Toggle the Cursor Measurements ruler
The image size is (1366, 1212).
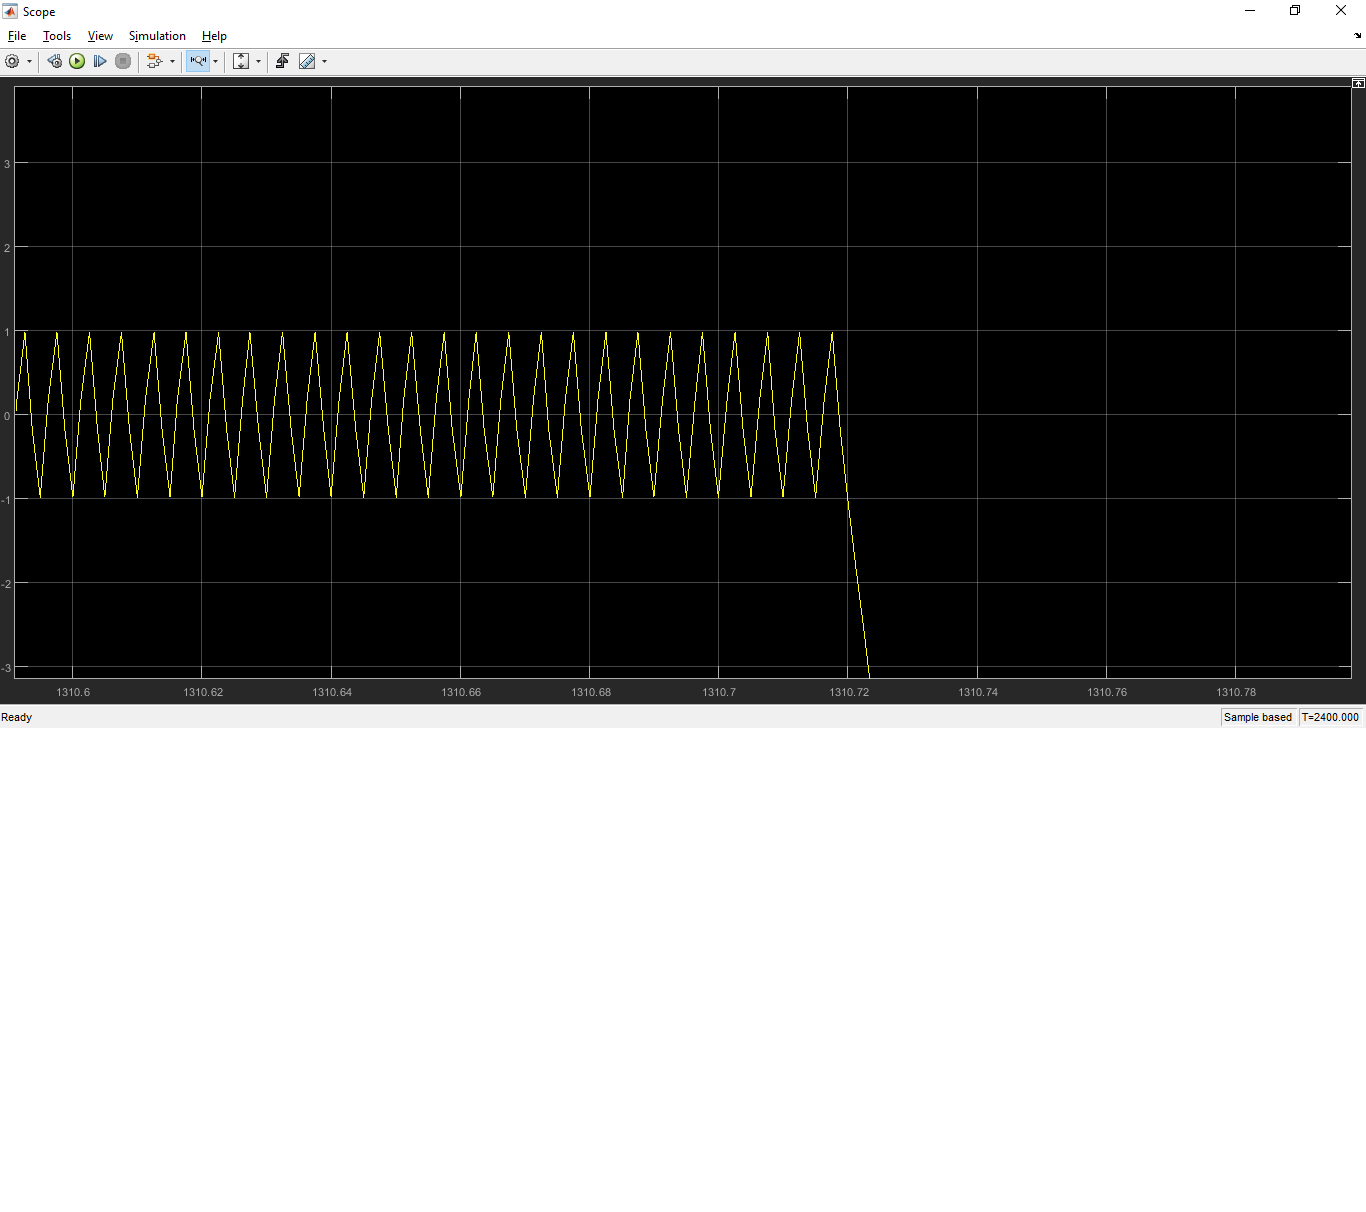coord(307,62)
